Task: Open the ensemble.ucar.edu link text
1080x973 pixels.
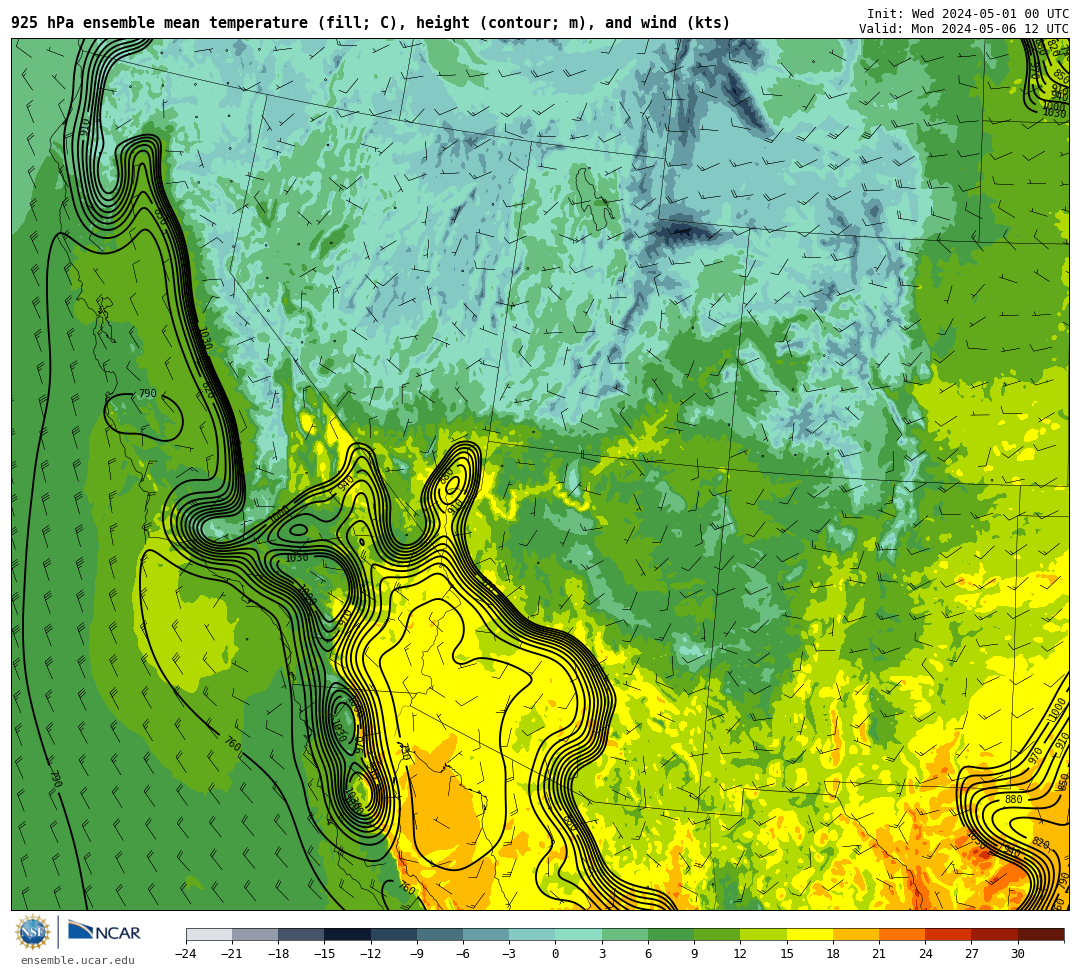Action: 78,960
